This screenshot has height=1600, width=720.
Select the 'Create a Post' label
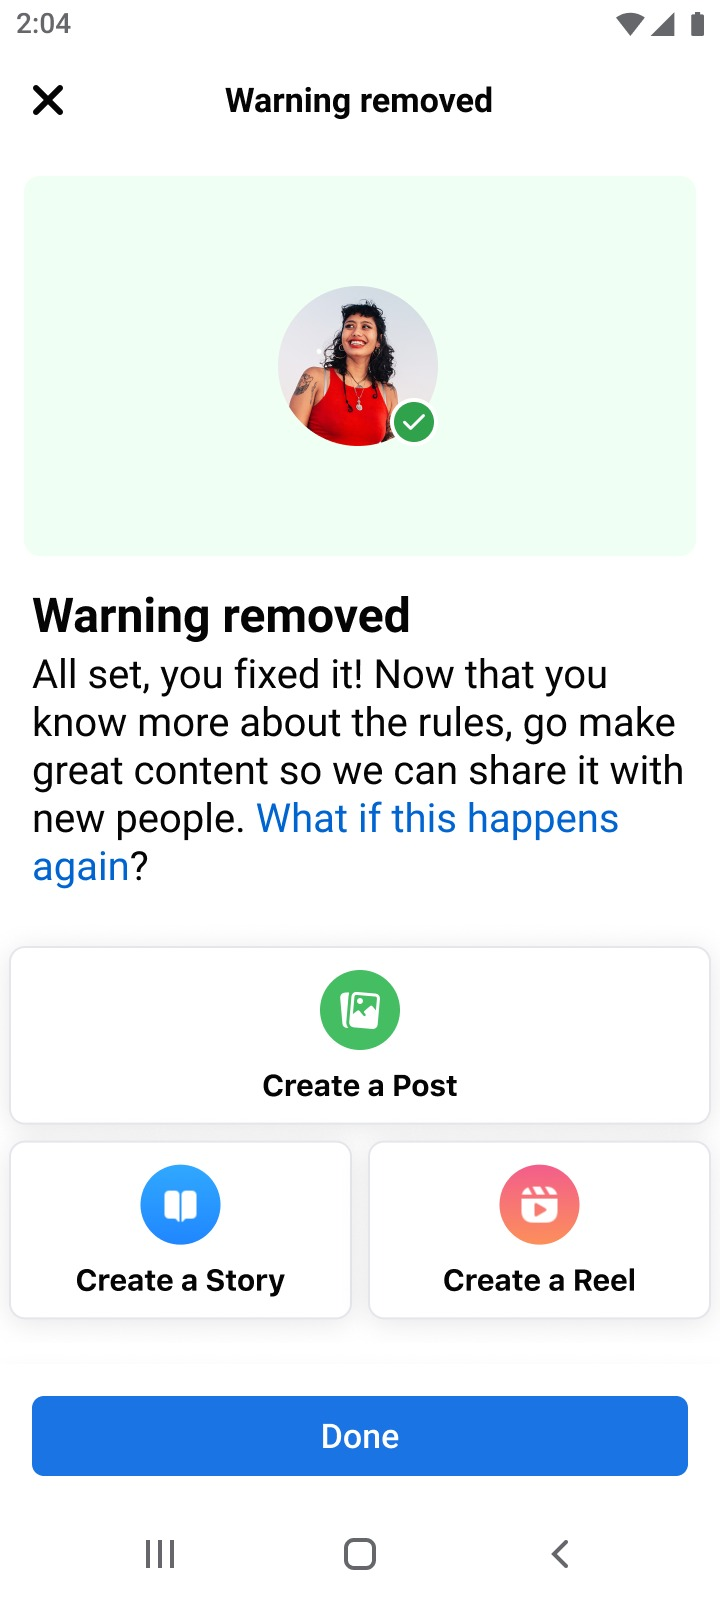360,1086
